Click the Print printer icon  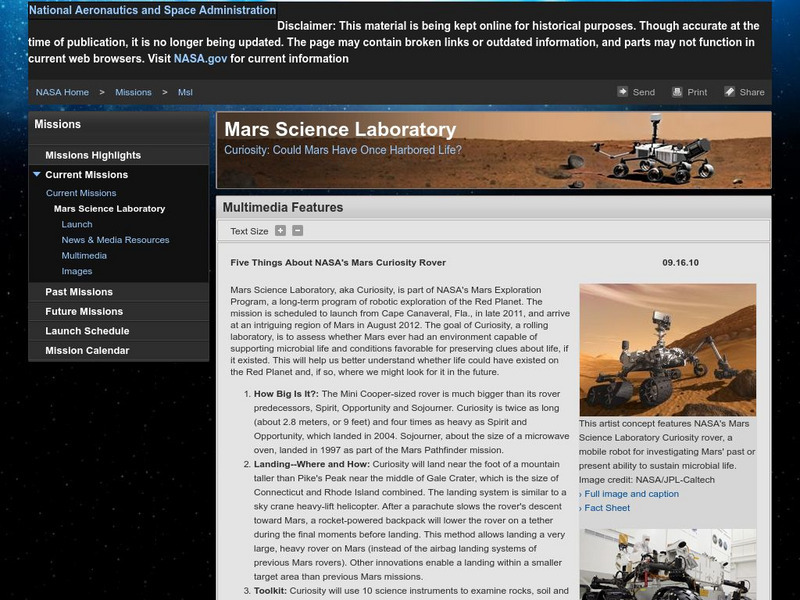677,92
